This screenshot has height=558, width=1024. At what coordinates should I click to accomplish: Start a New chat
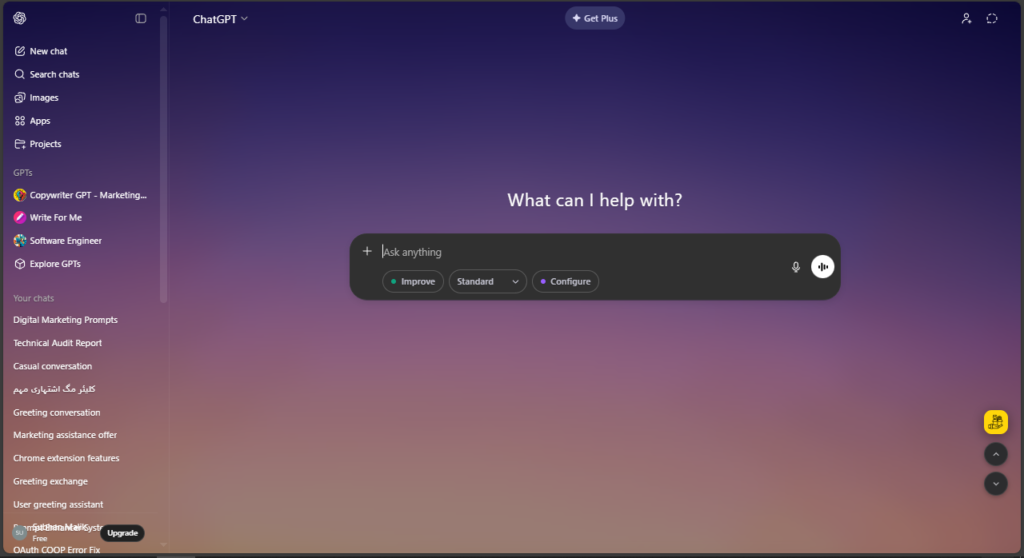pyautogui.click(x=48, y=51)
